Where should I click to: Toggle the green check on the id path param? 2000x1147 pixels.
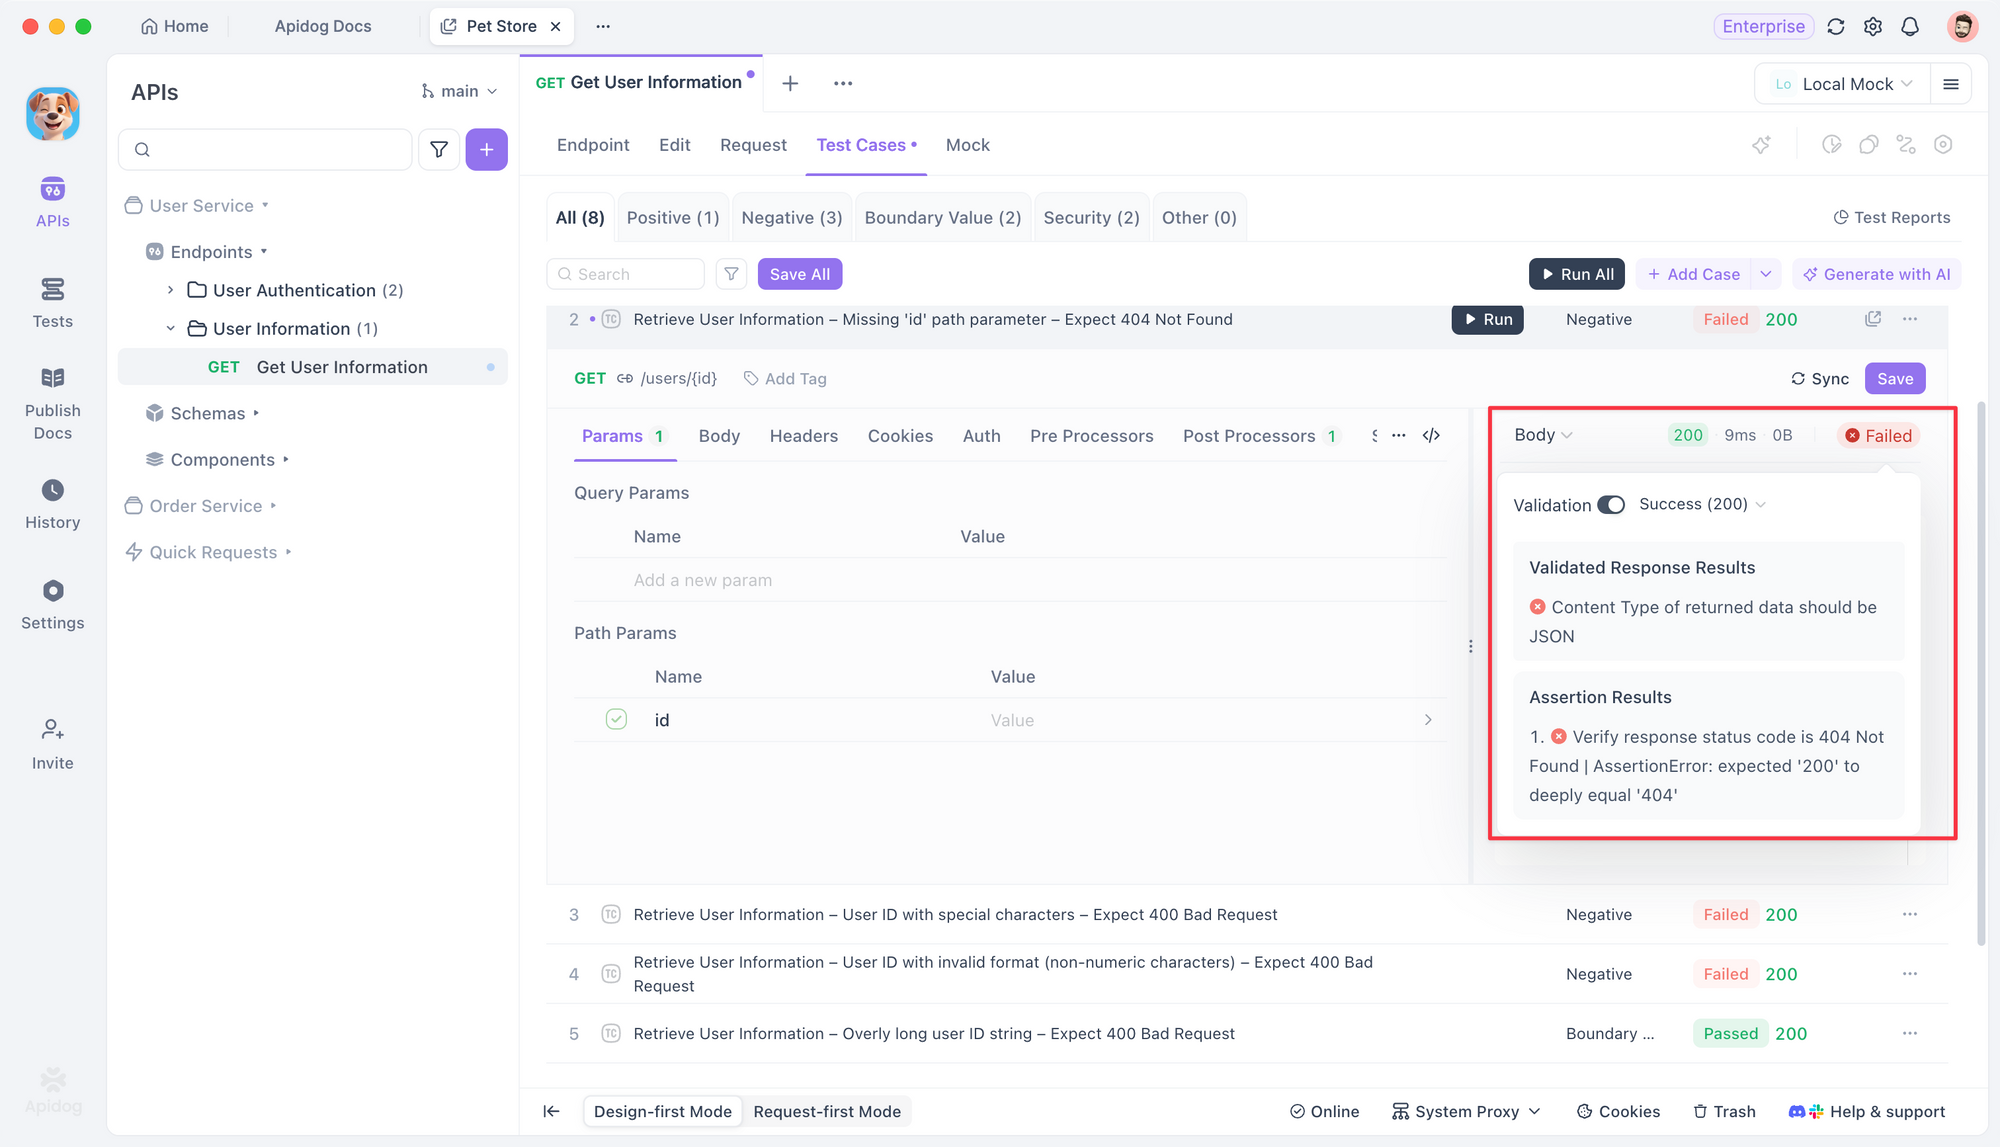tap(615, 719)
